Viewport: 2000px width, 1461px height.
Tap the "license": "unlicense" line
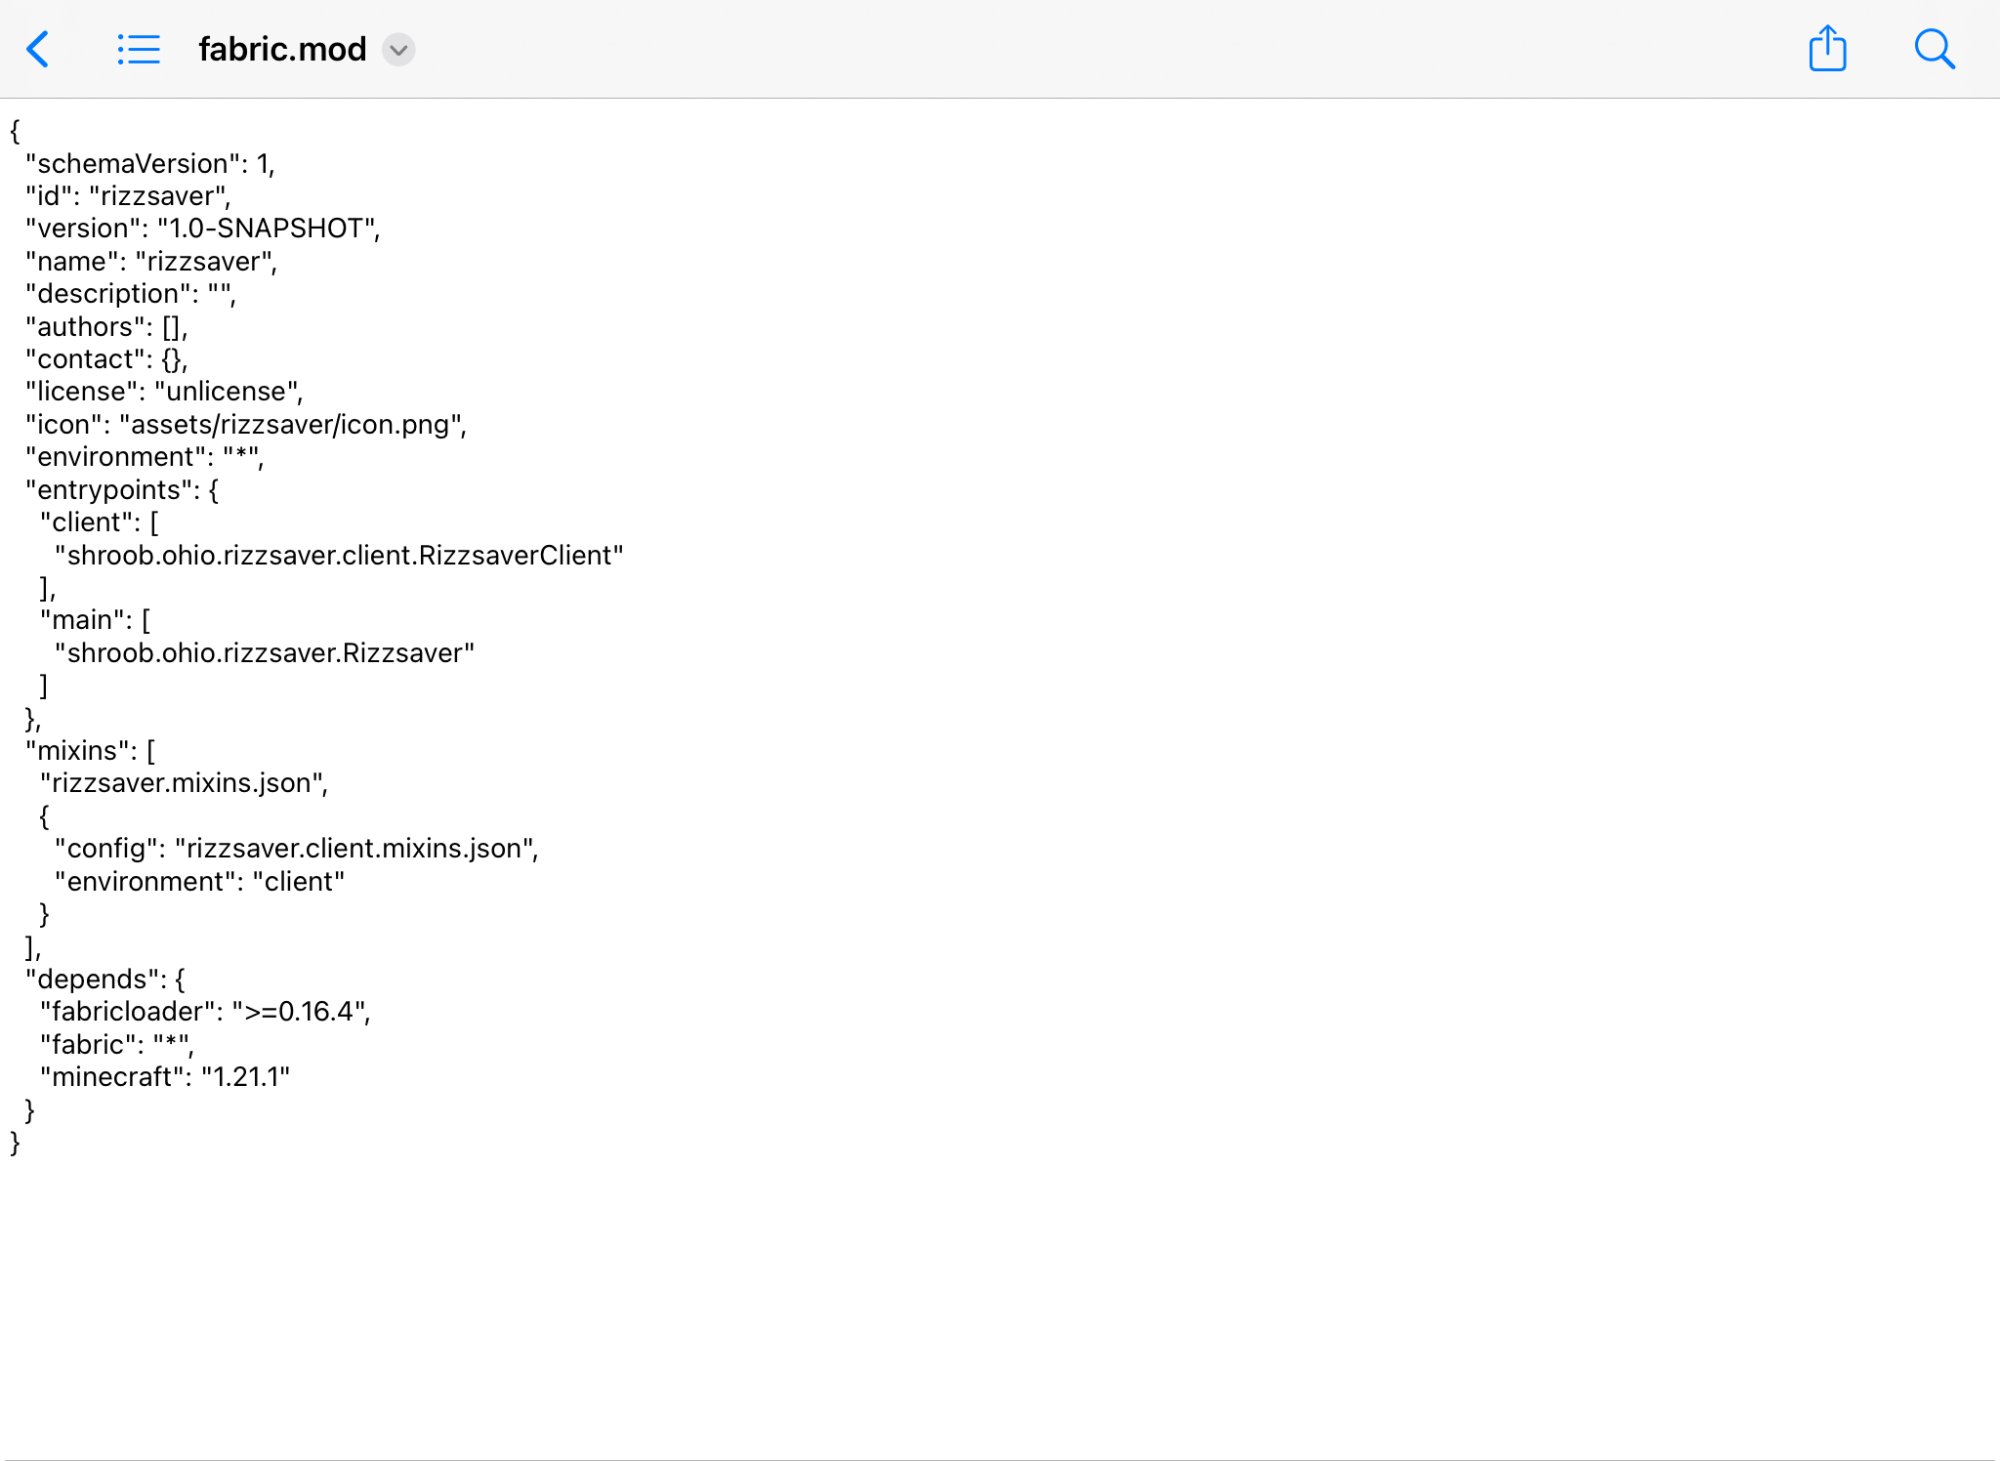pos(164,391)
